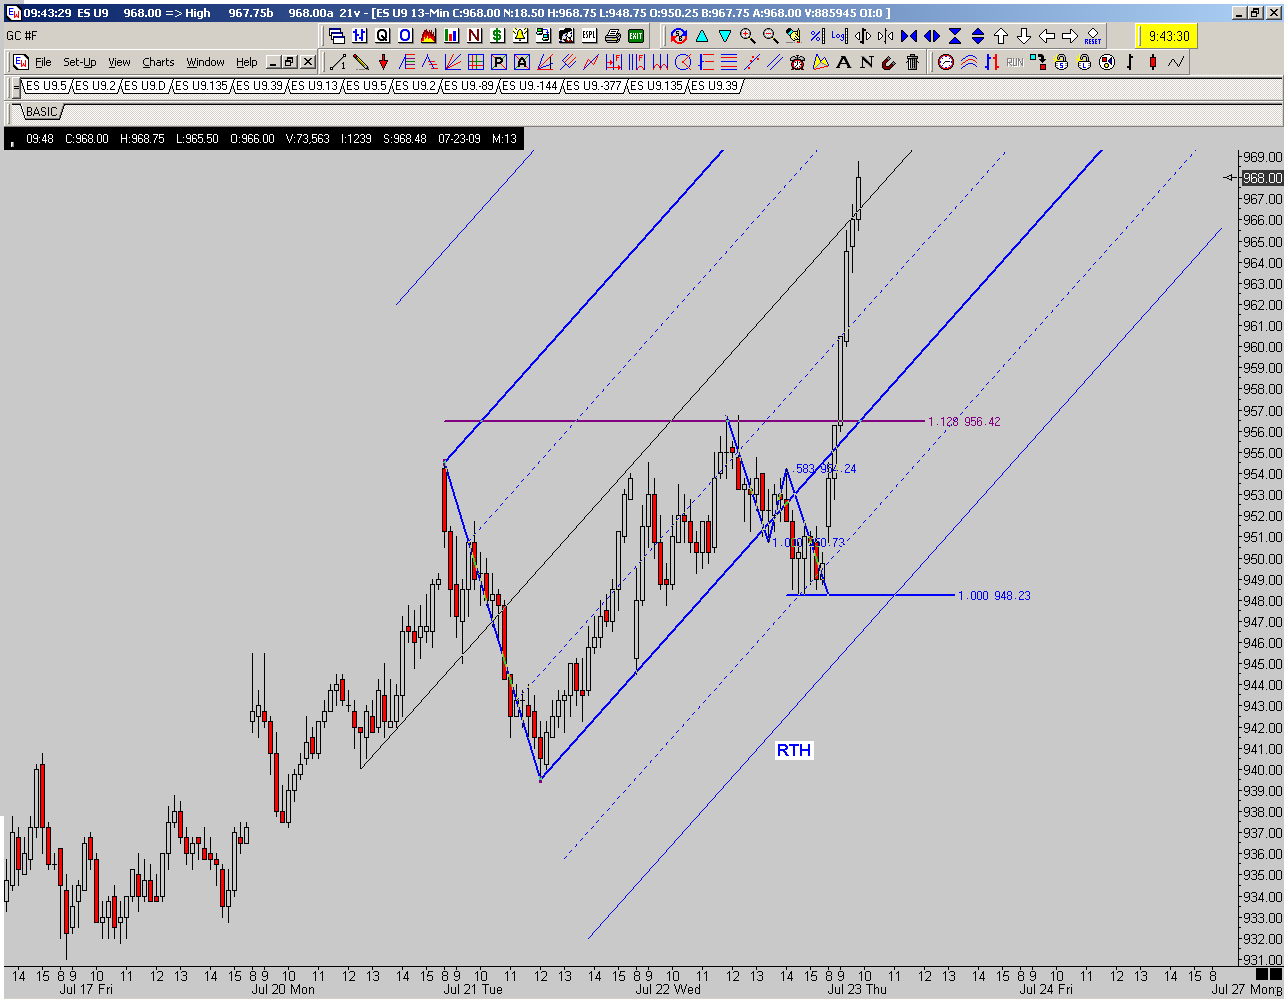Image resolution: width=1288 pixels, height=1000 pixels.
Task: Open the alarm bell icon
Action: (x=520, y=36)
